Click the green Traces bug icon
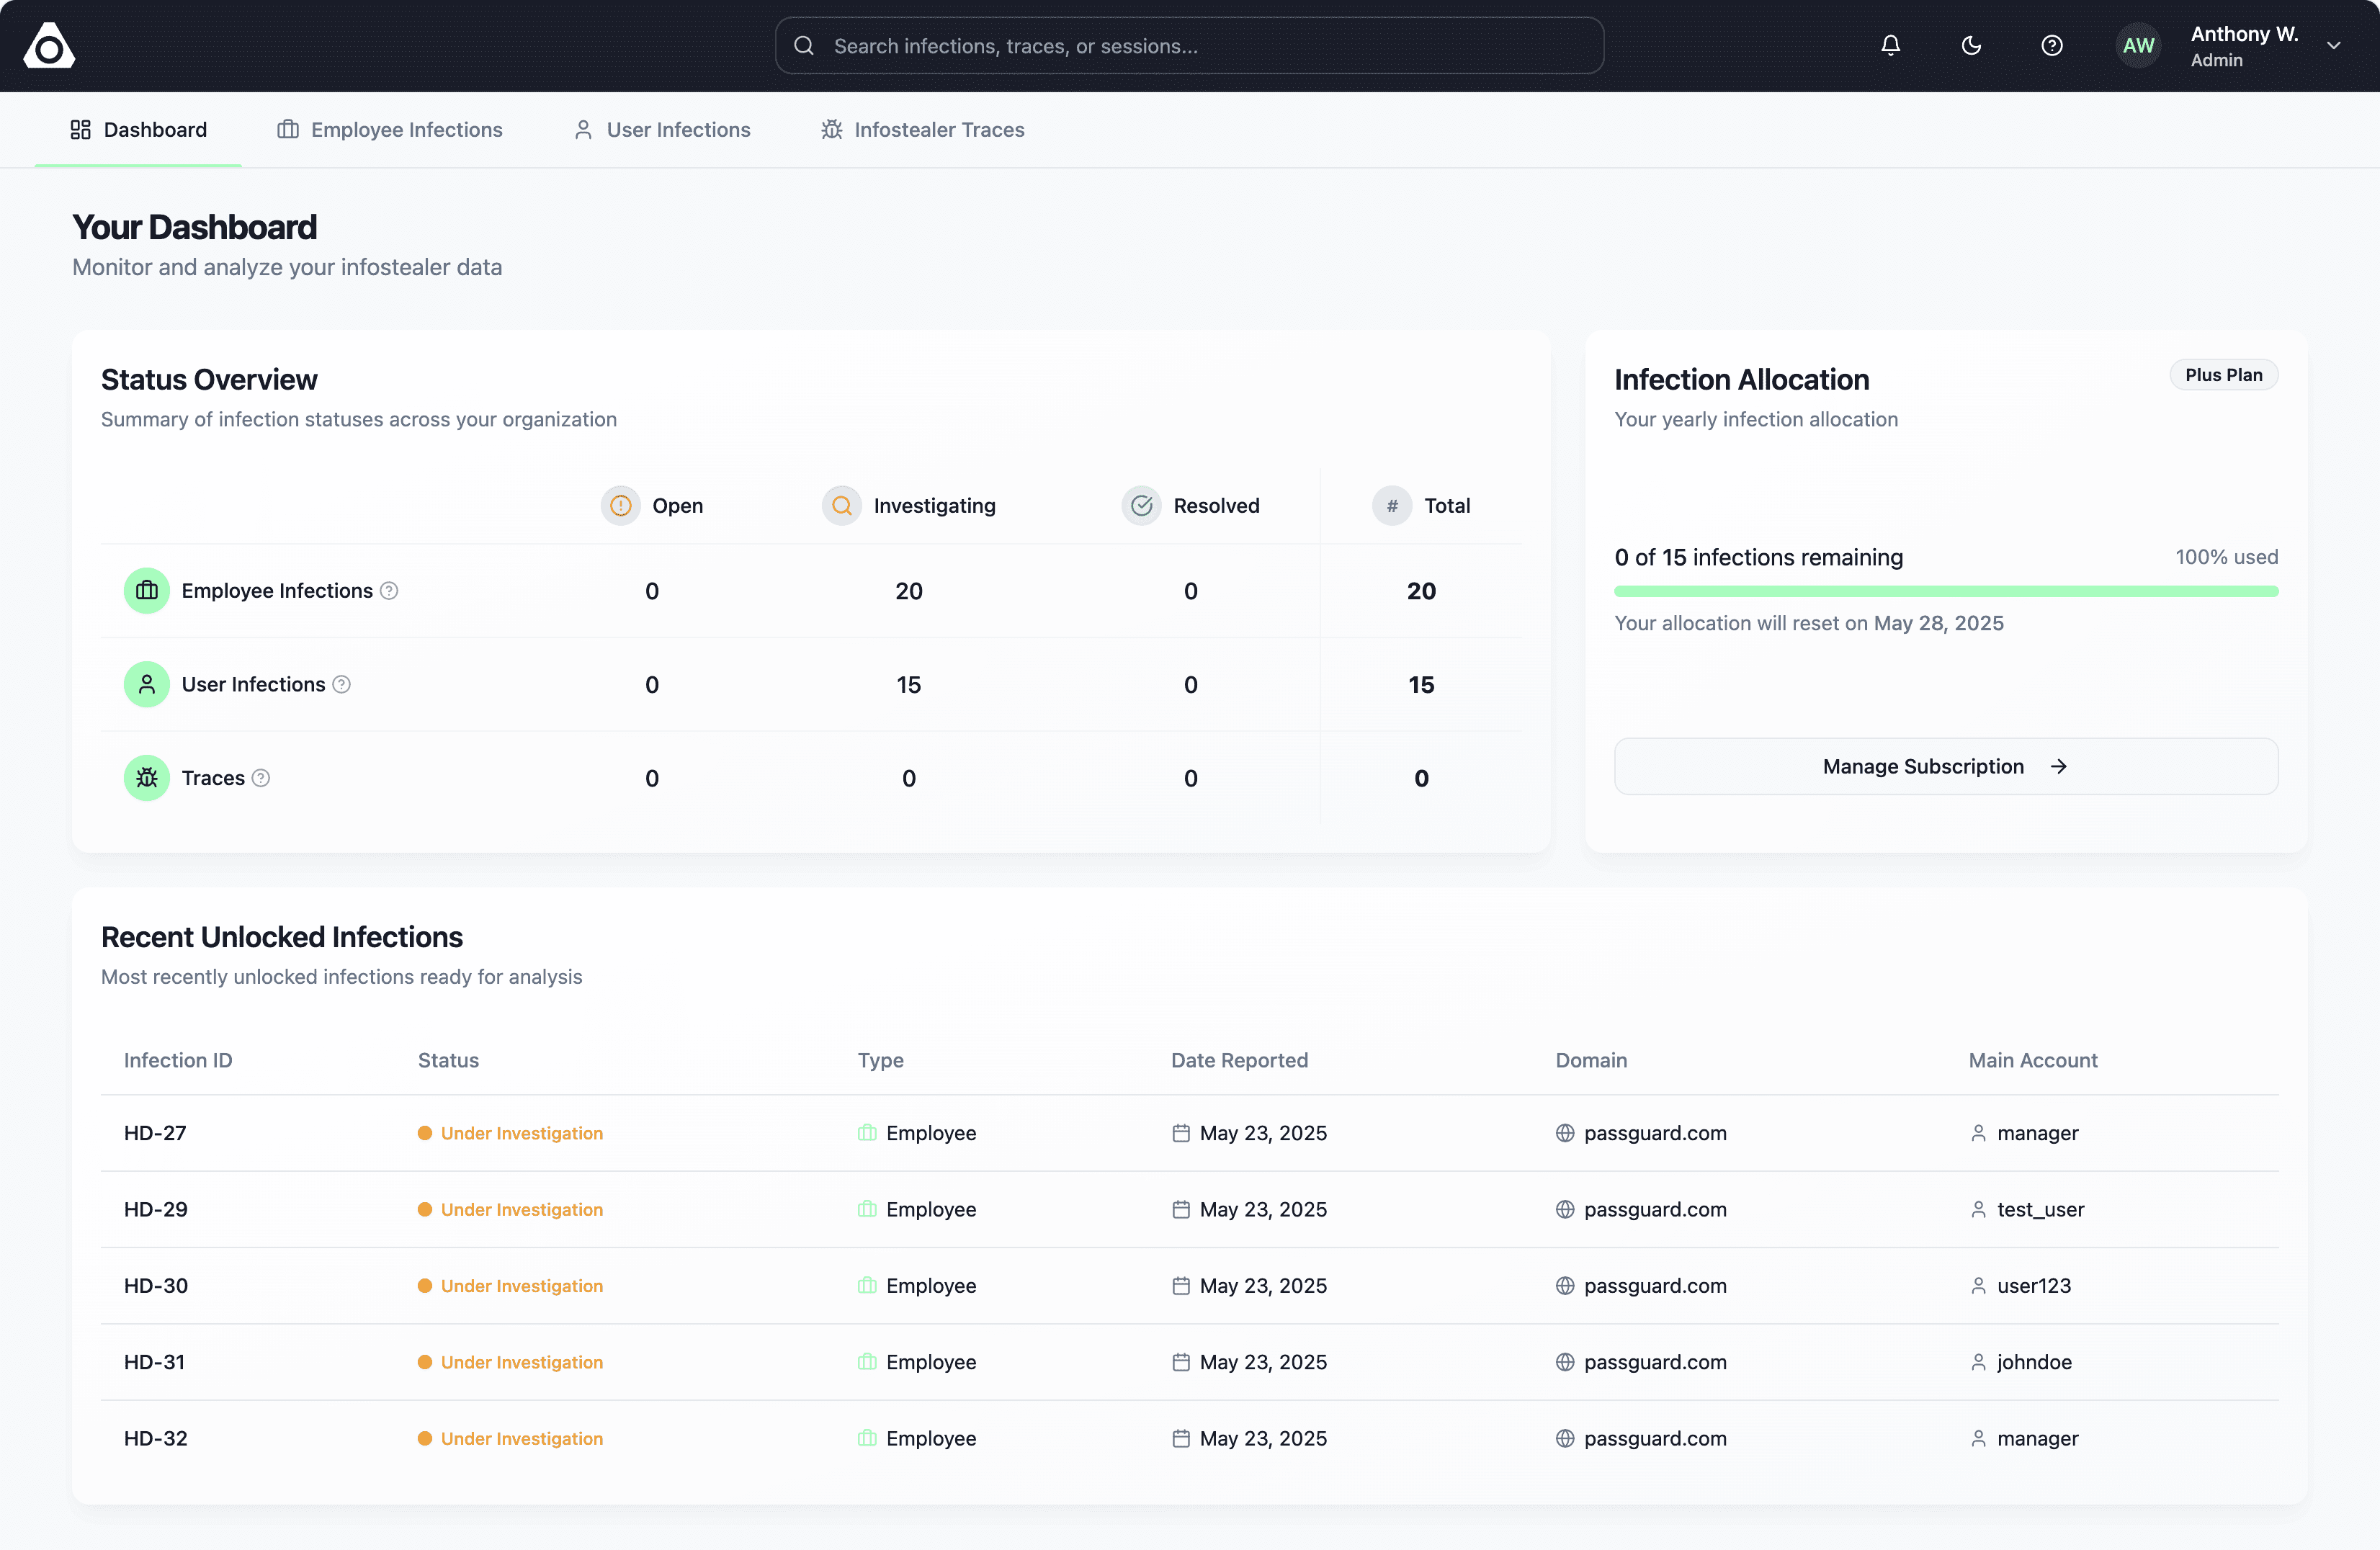Viewport: 2380px width, 1550px height. tap(147, 778)
